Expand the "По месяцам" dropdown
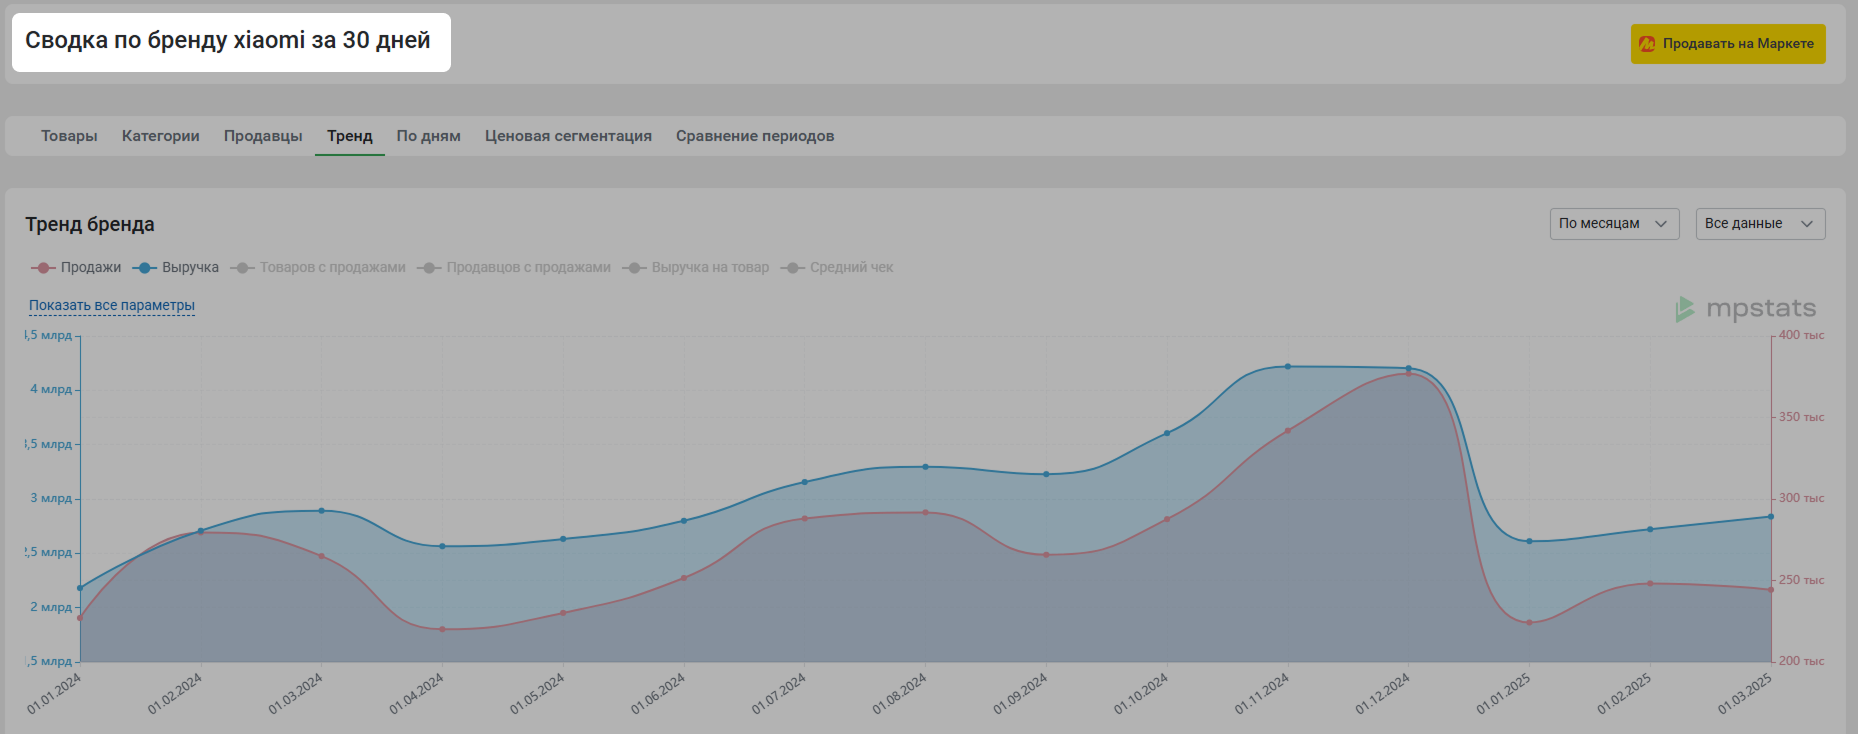The width and height of the screenshot is (1858, 734). (x=1614, y=224)
